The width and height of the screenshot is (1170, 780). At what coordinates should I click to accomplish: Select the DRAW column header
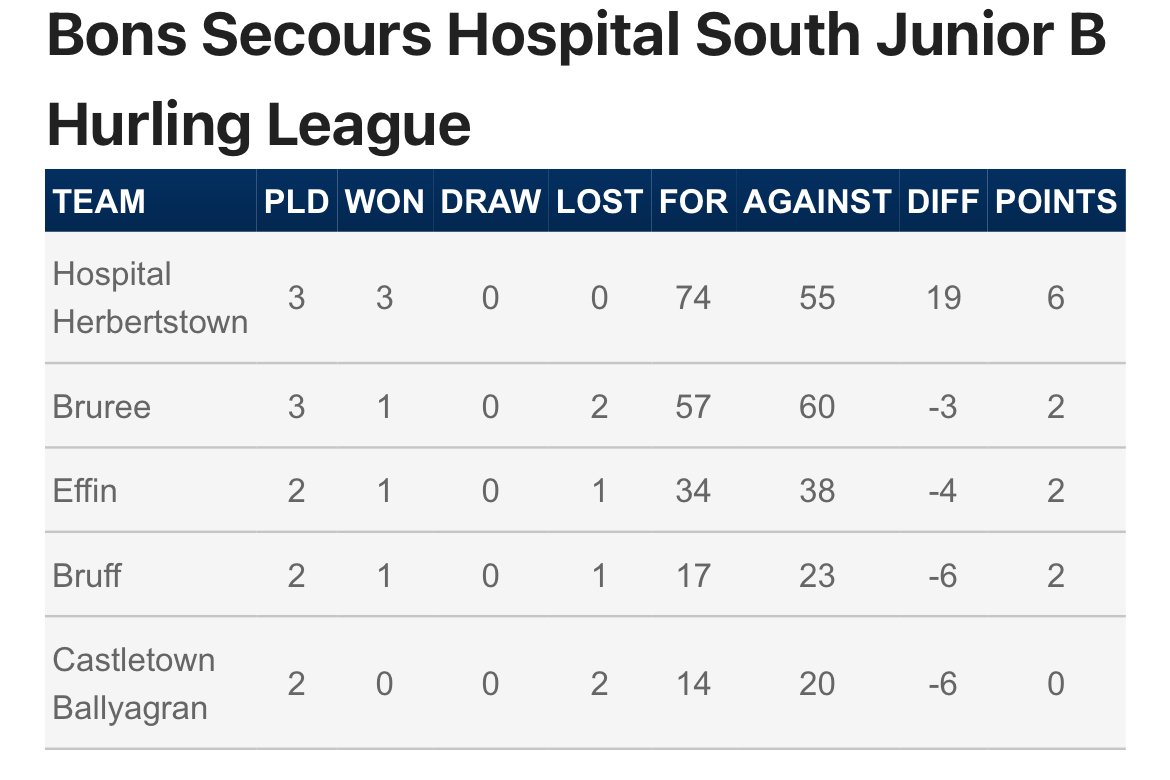(x=490, y=202)
